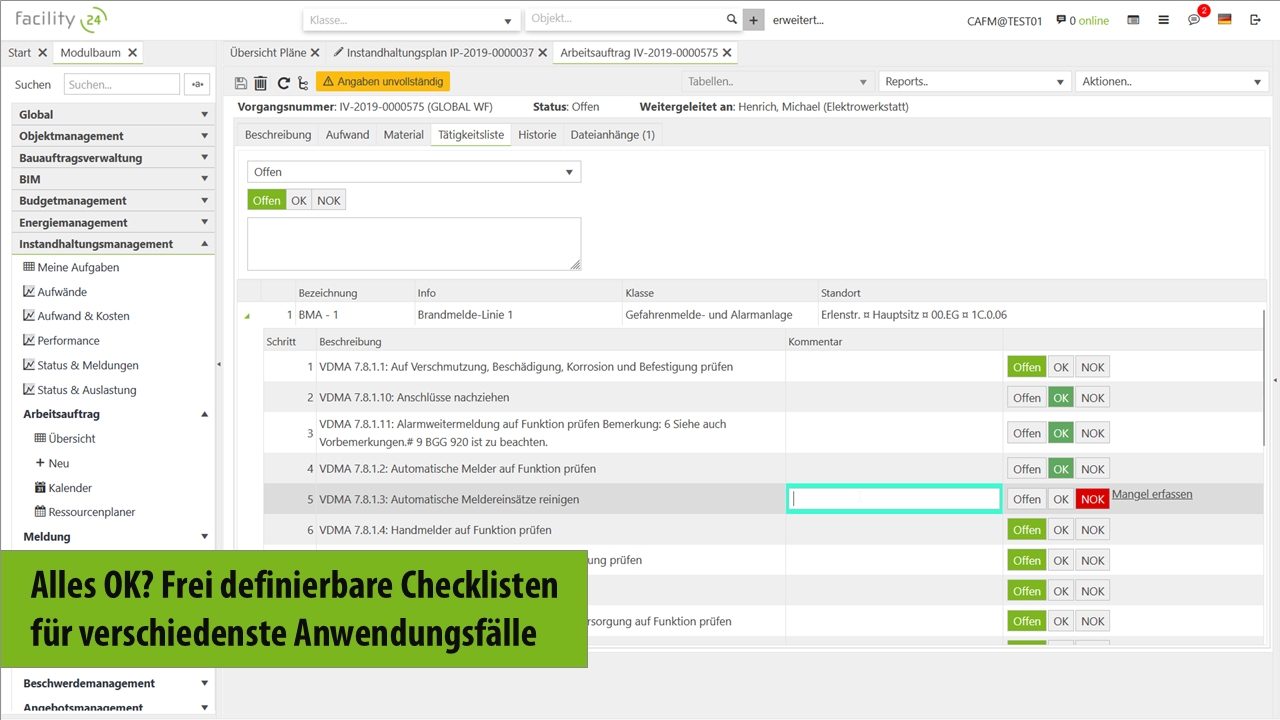The image size is (1280, 720).
Task: Open Aufwand & Kosten chart entry
Action: click(x=76, y=316)
